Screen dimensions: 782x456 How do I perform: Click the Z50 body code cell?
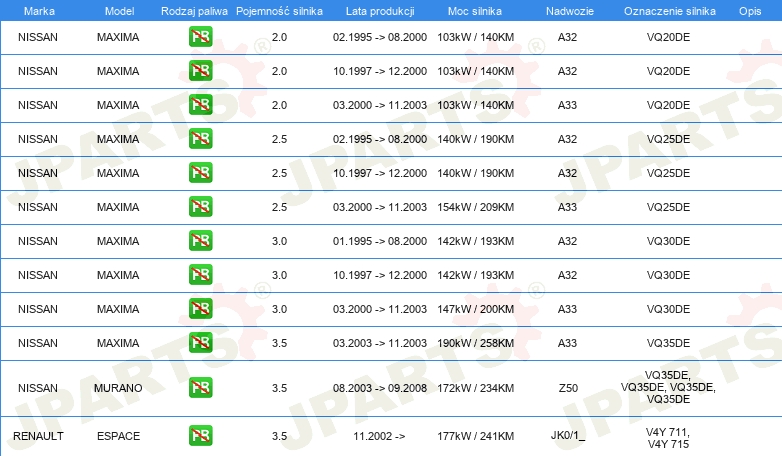568,388
